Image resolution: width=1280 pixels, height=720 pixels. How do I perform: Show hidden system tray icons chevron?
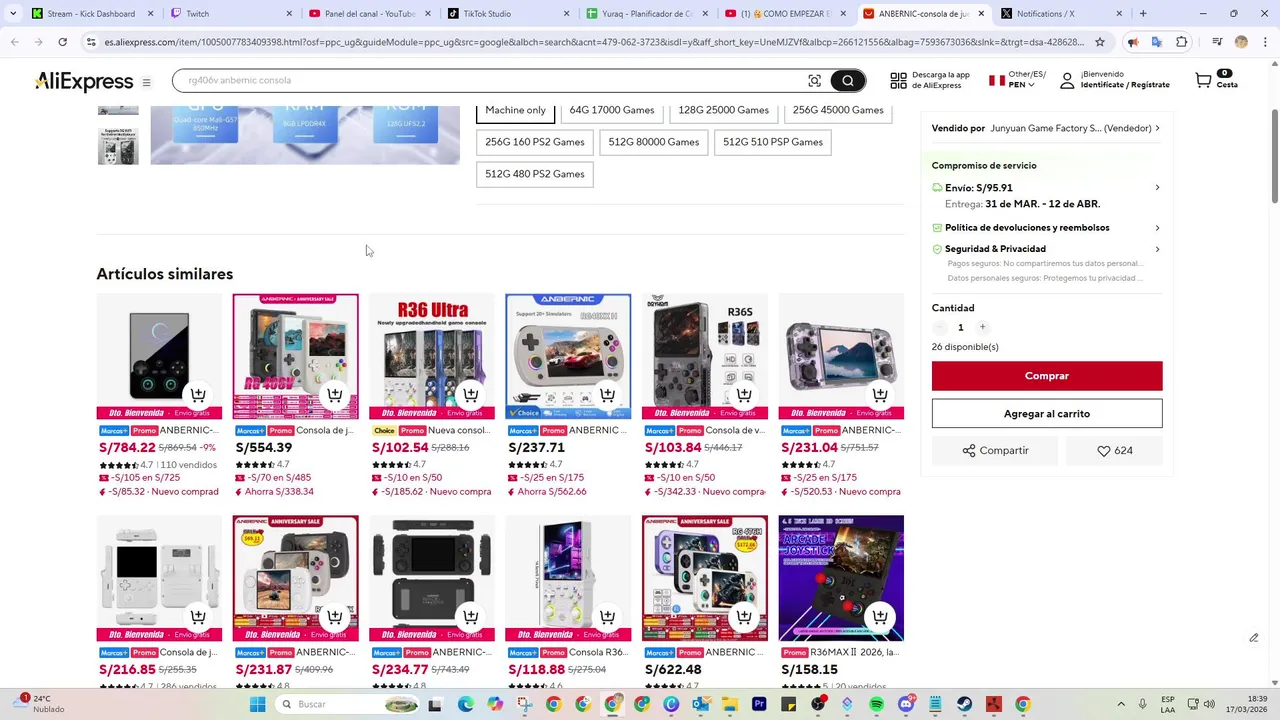(x=1120, y=704)
